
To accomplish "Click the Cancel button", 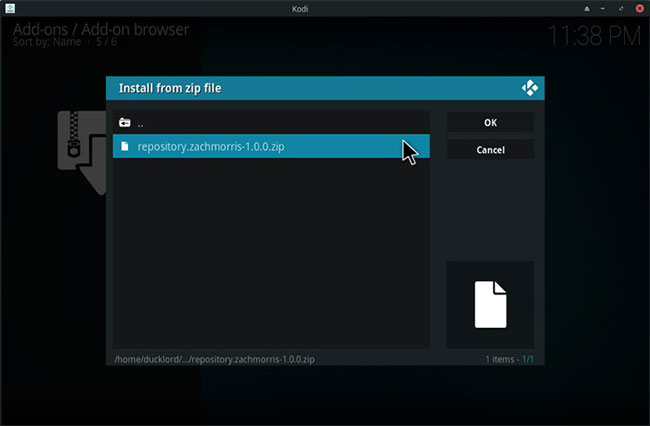I will 490,150.
